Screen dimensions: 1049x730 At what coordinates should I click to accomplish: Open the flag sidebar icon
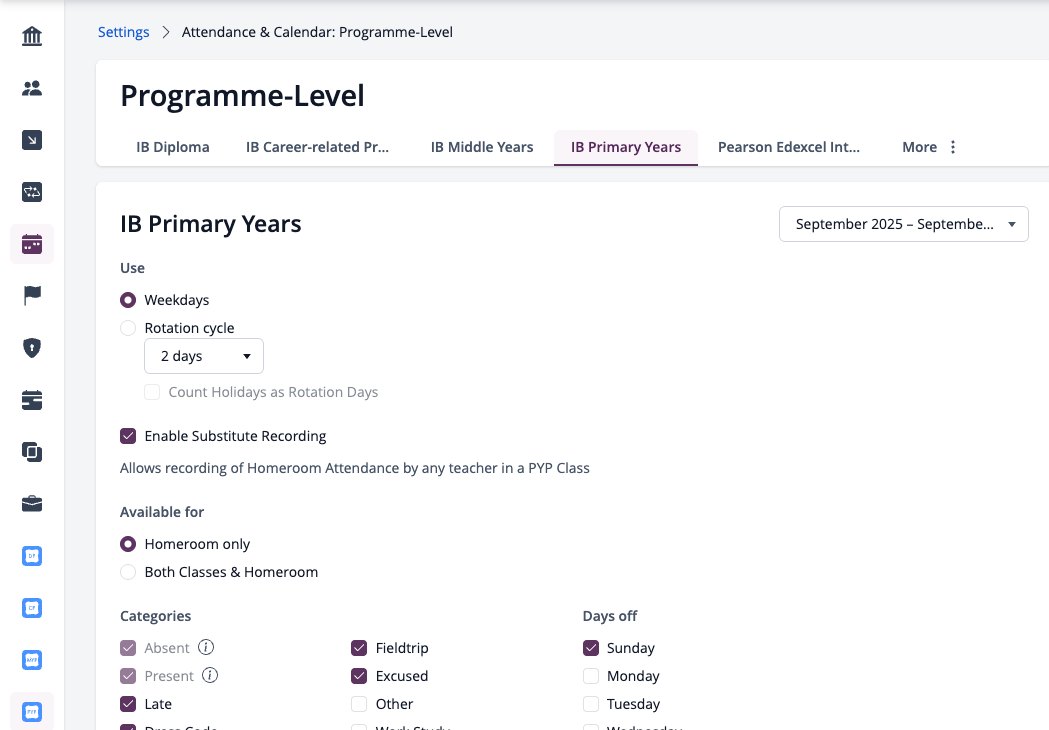(x=32, y=295)
